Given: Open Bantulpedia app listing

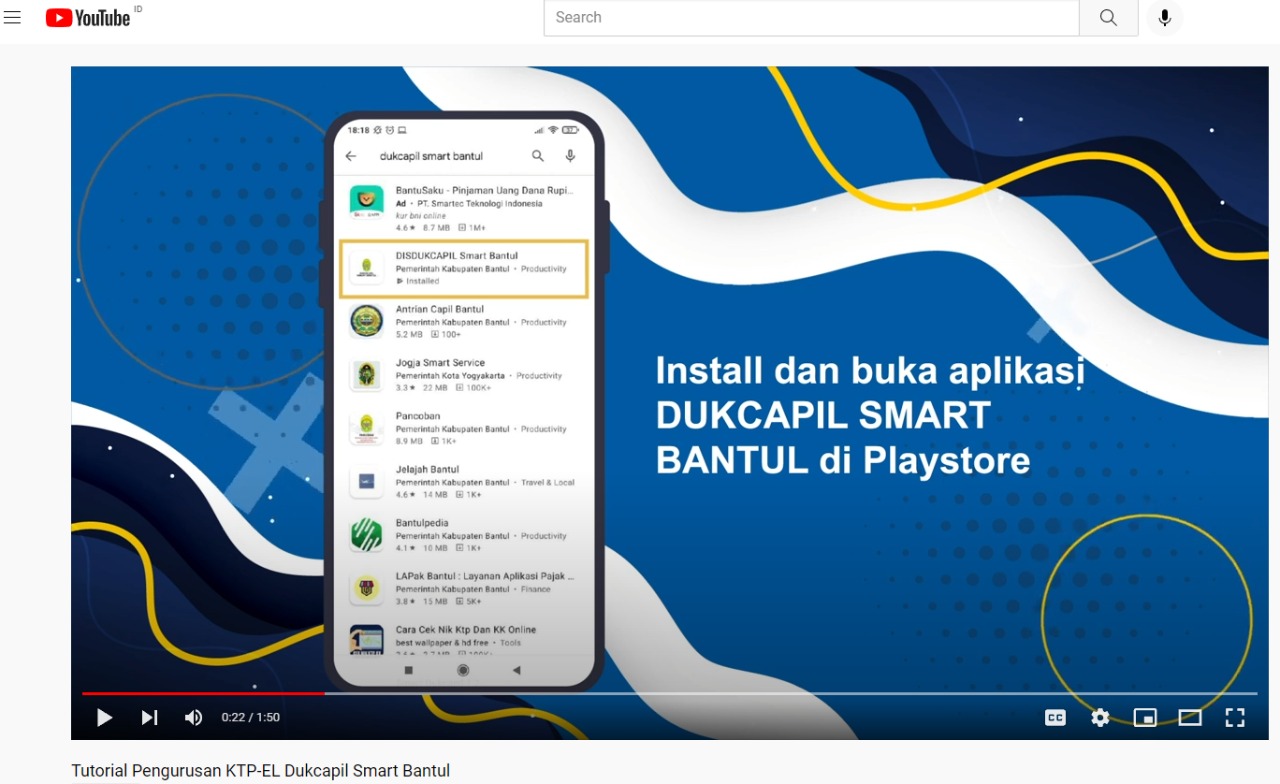Looking at the screenshot, I should (465, 535).
